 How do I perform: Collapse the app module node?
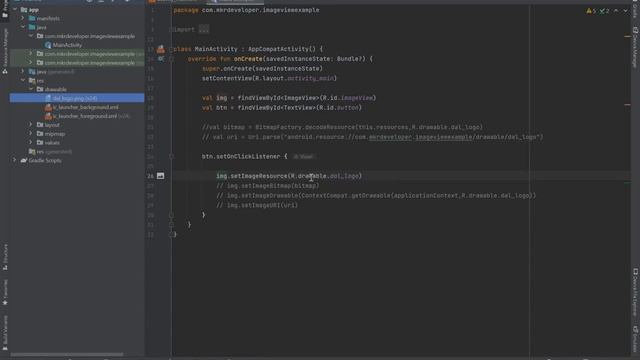pyautogui.click(x=15, y=9)
